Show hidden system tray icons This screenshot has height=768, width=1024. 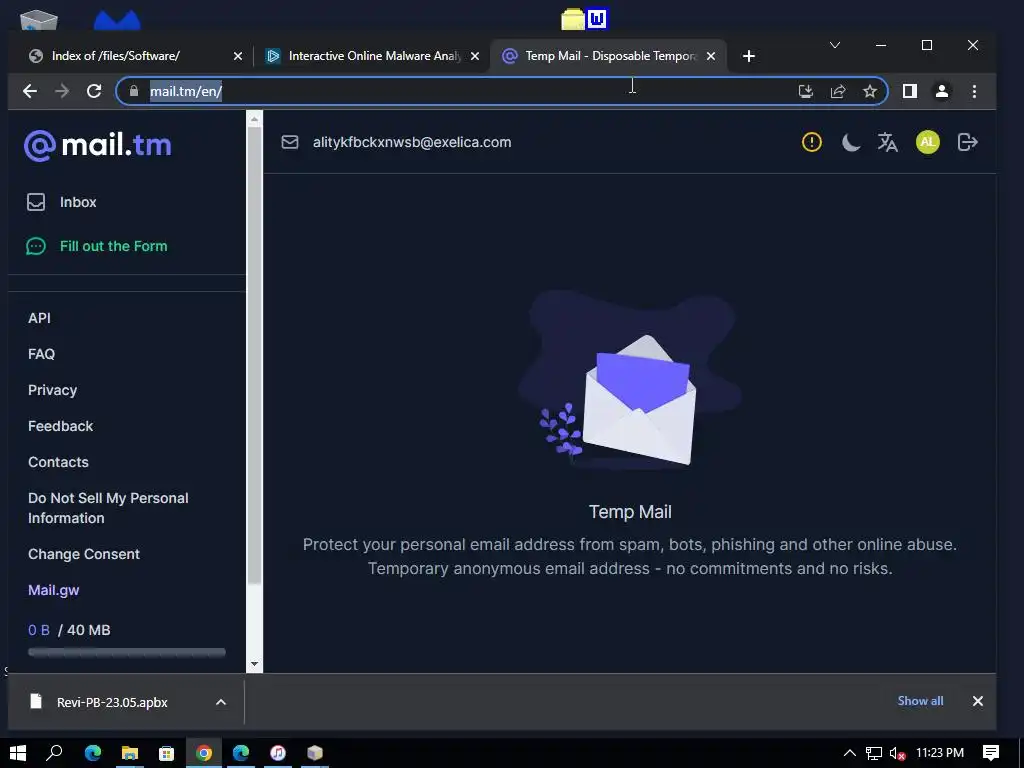coord(850,753)
